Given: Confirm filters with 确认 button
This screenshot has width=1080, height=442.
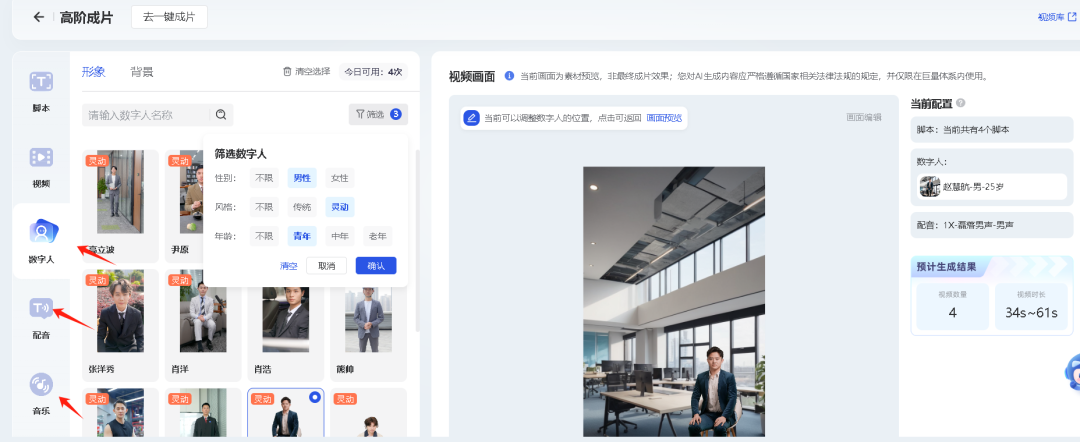Looking at the screenshot, I should (376, 266).
